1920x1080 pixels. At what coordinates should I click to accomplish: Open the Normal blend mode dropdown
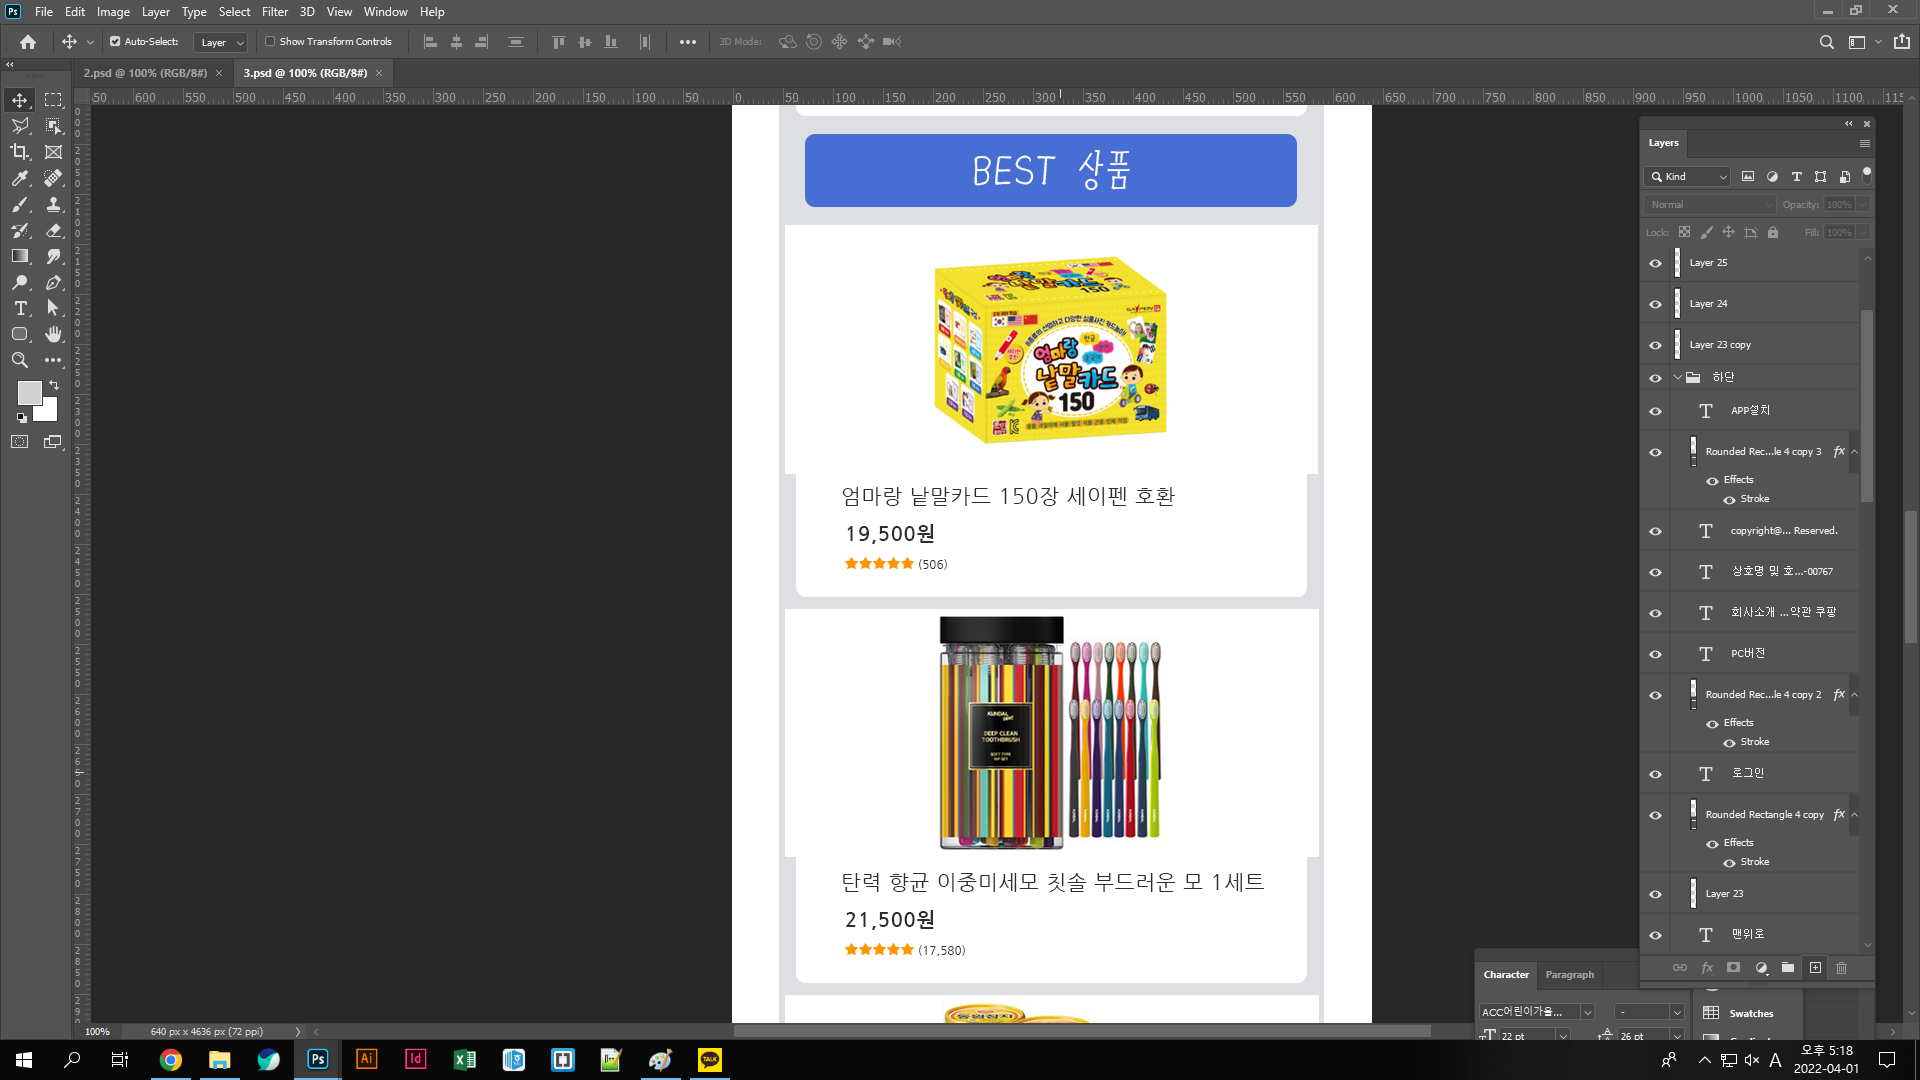tap(1710, 205)
